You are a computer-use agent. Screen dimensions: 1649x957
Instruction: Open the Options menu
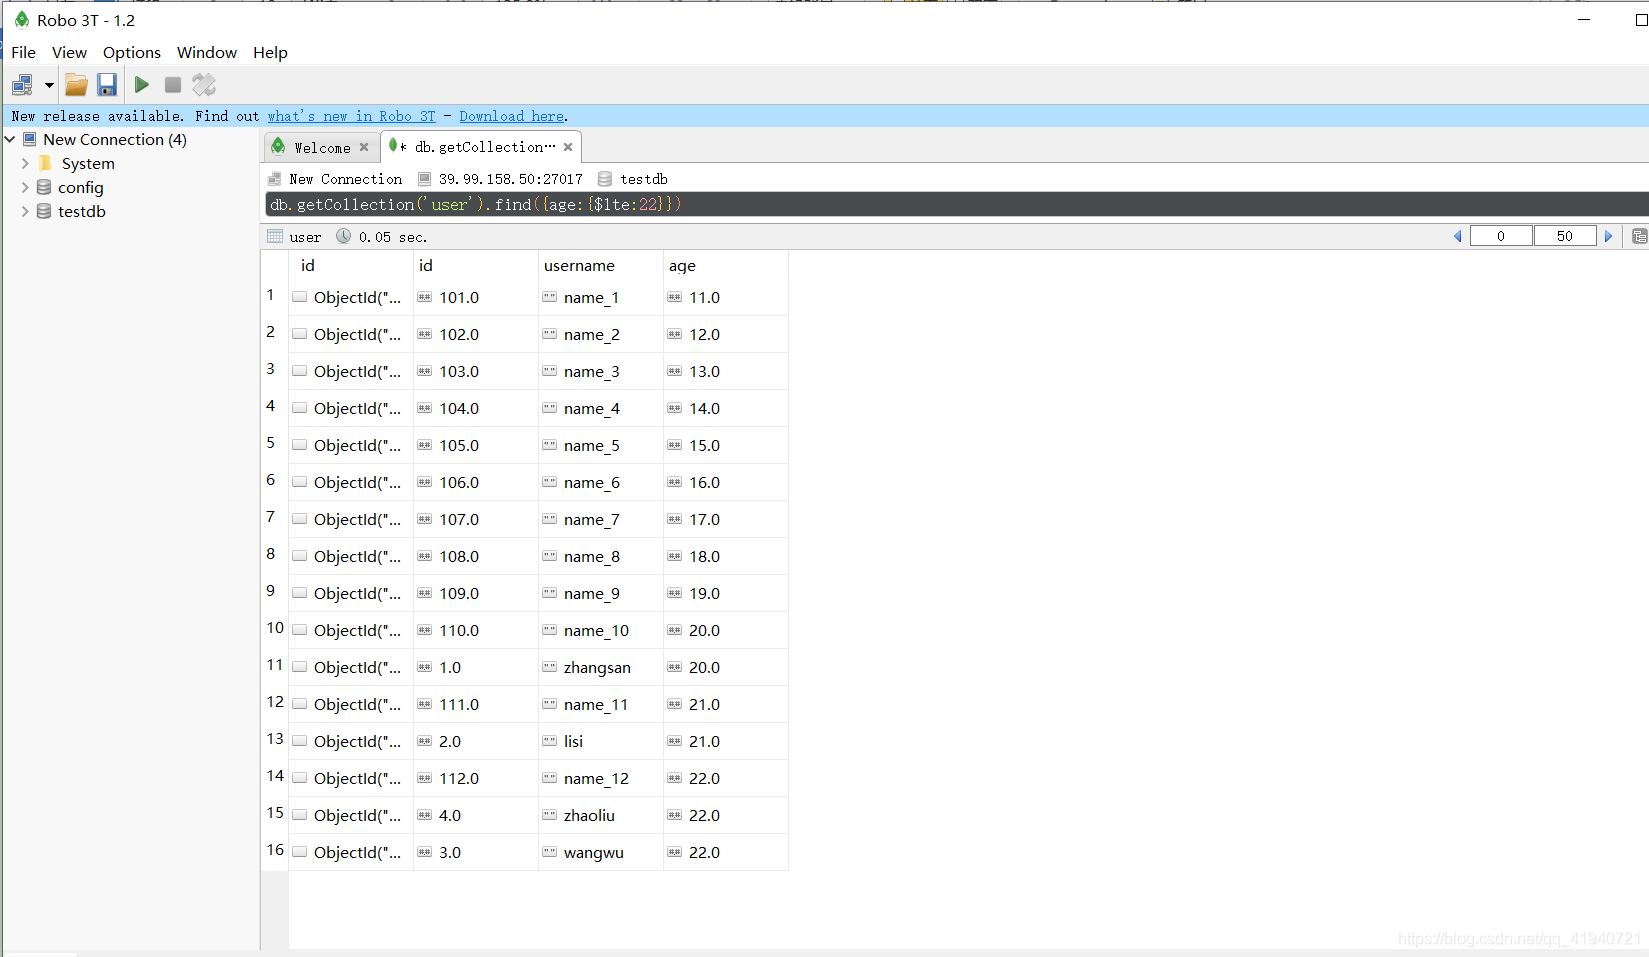point(132,52)
